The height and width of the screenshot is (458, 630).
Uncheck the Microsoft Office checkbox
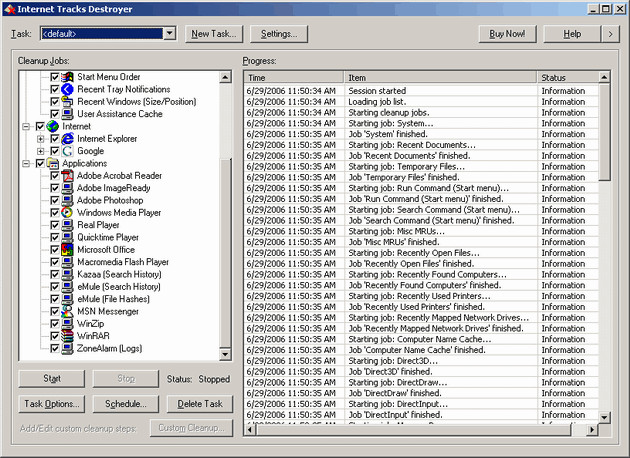click(55, 249)
